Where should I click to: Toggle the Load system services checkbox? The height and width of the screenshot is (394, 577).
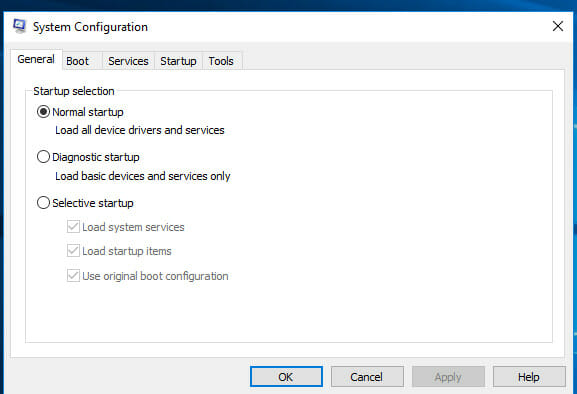pos(73,227)
